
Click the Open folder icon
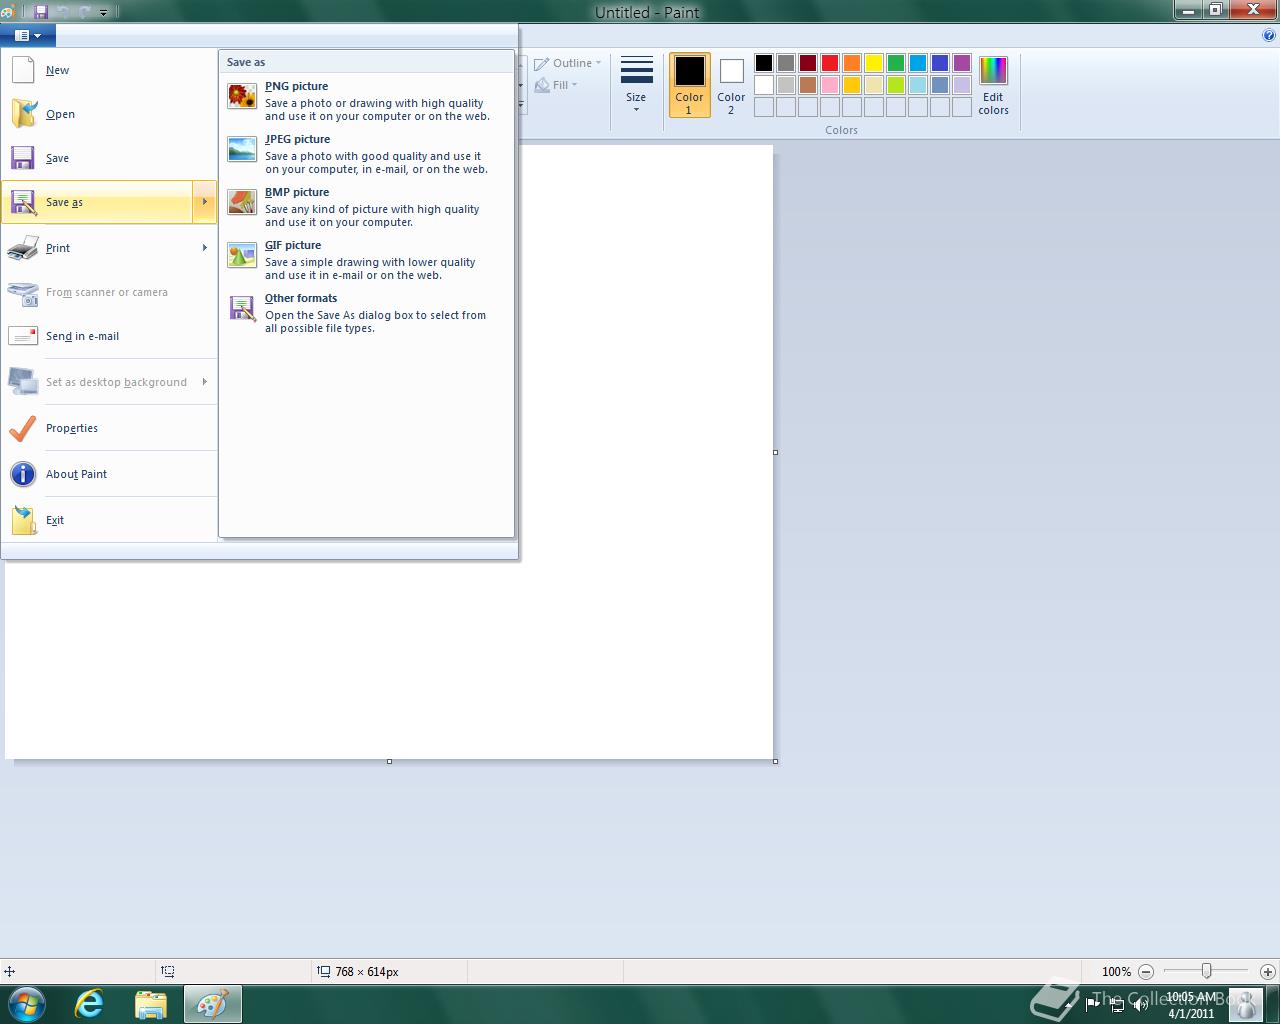pos(23,114)
